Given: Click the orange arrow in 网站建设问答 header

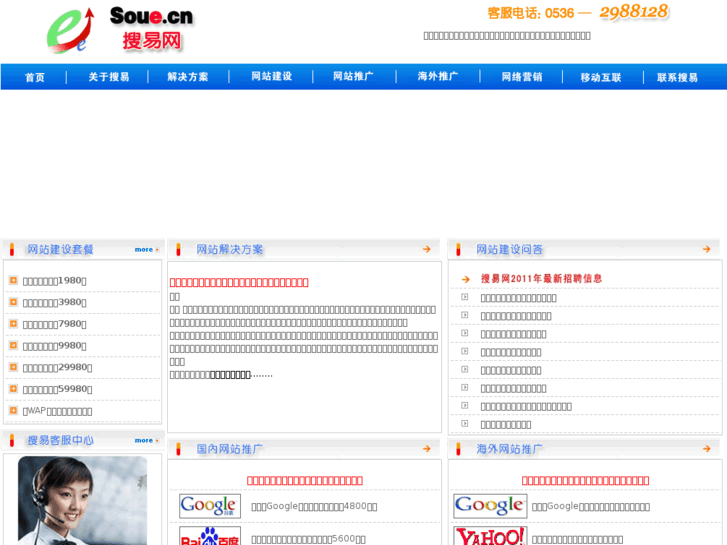Looking at the screenshot, I should click(x=706, y=250).
